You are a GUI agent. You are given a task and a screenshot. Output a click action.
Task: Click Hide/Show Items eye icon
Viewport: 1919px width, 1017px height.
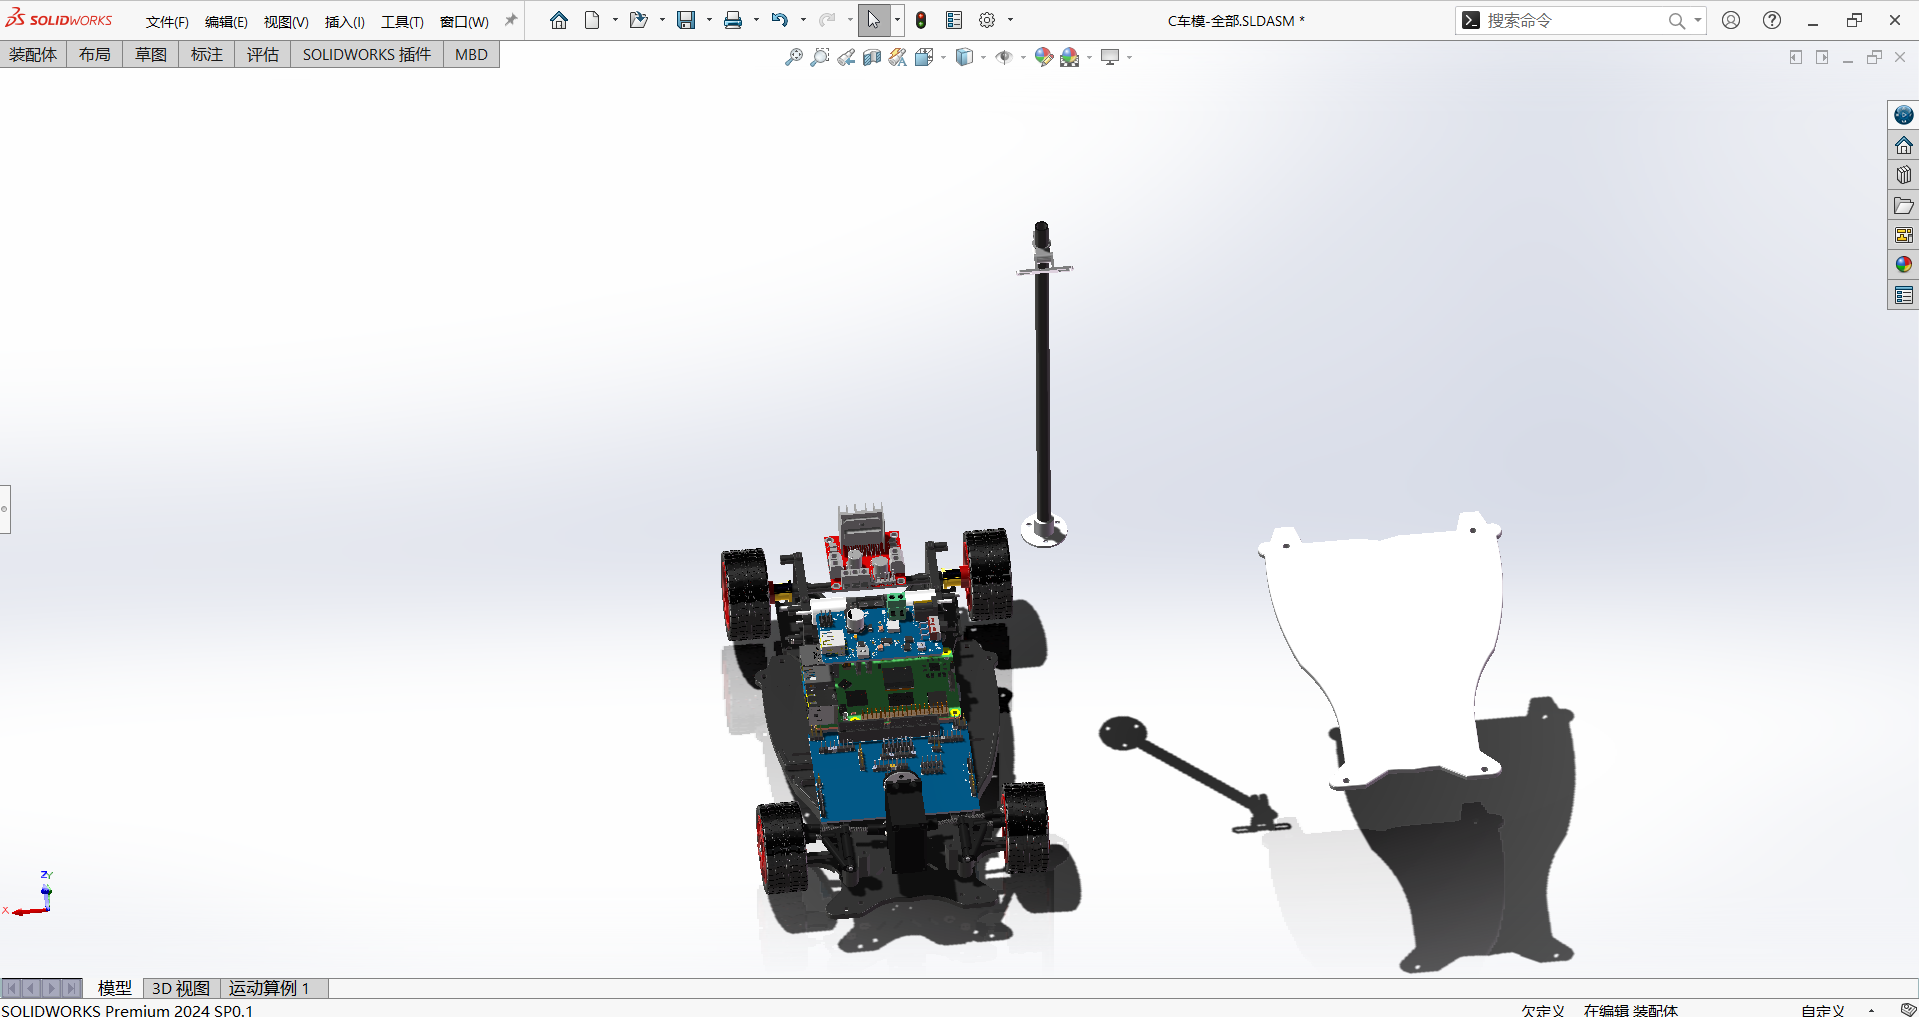click(1004, 57)
